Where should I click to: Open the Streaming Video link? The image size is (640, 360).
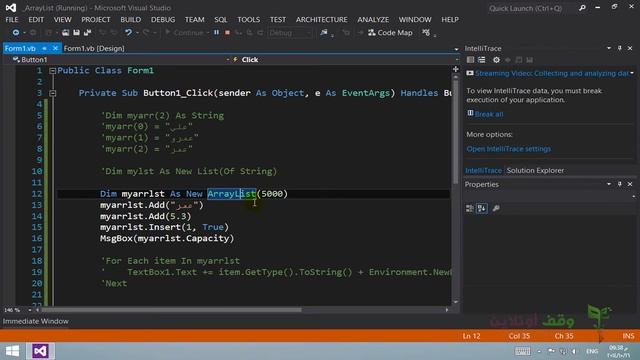click(551, 73)
